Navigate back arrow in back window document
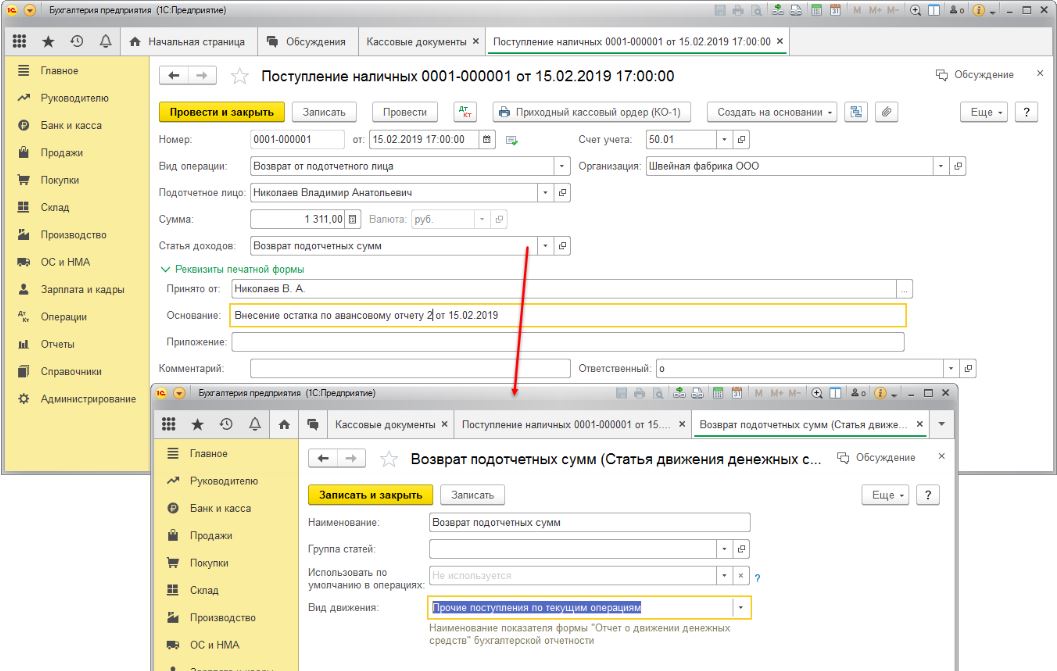Image resolution: width=1057 pixels, height=671 pixels. click(174, 76)
